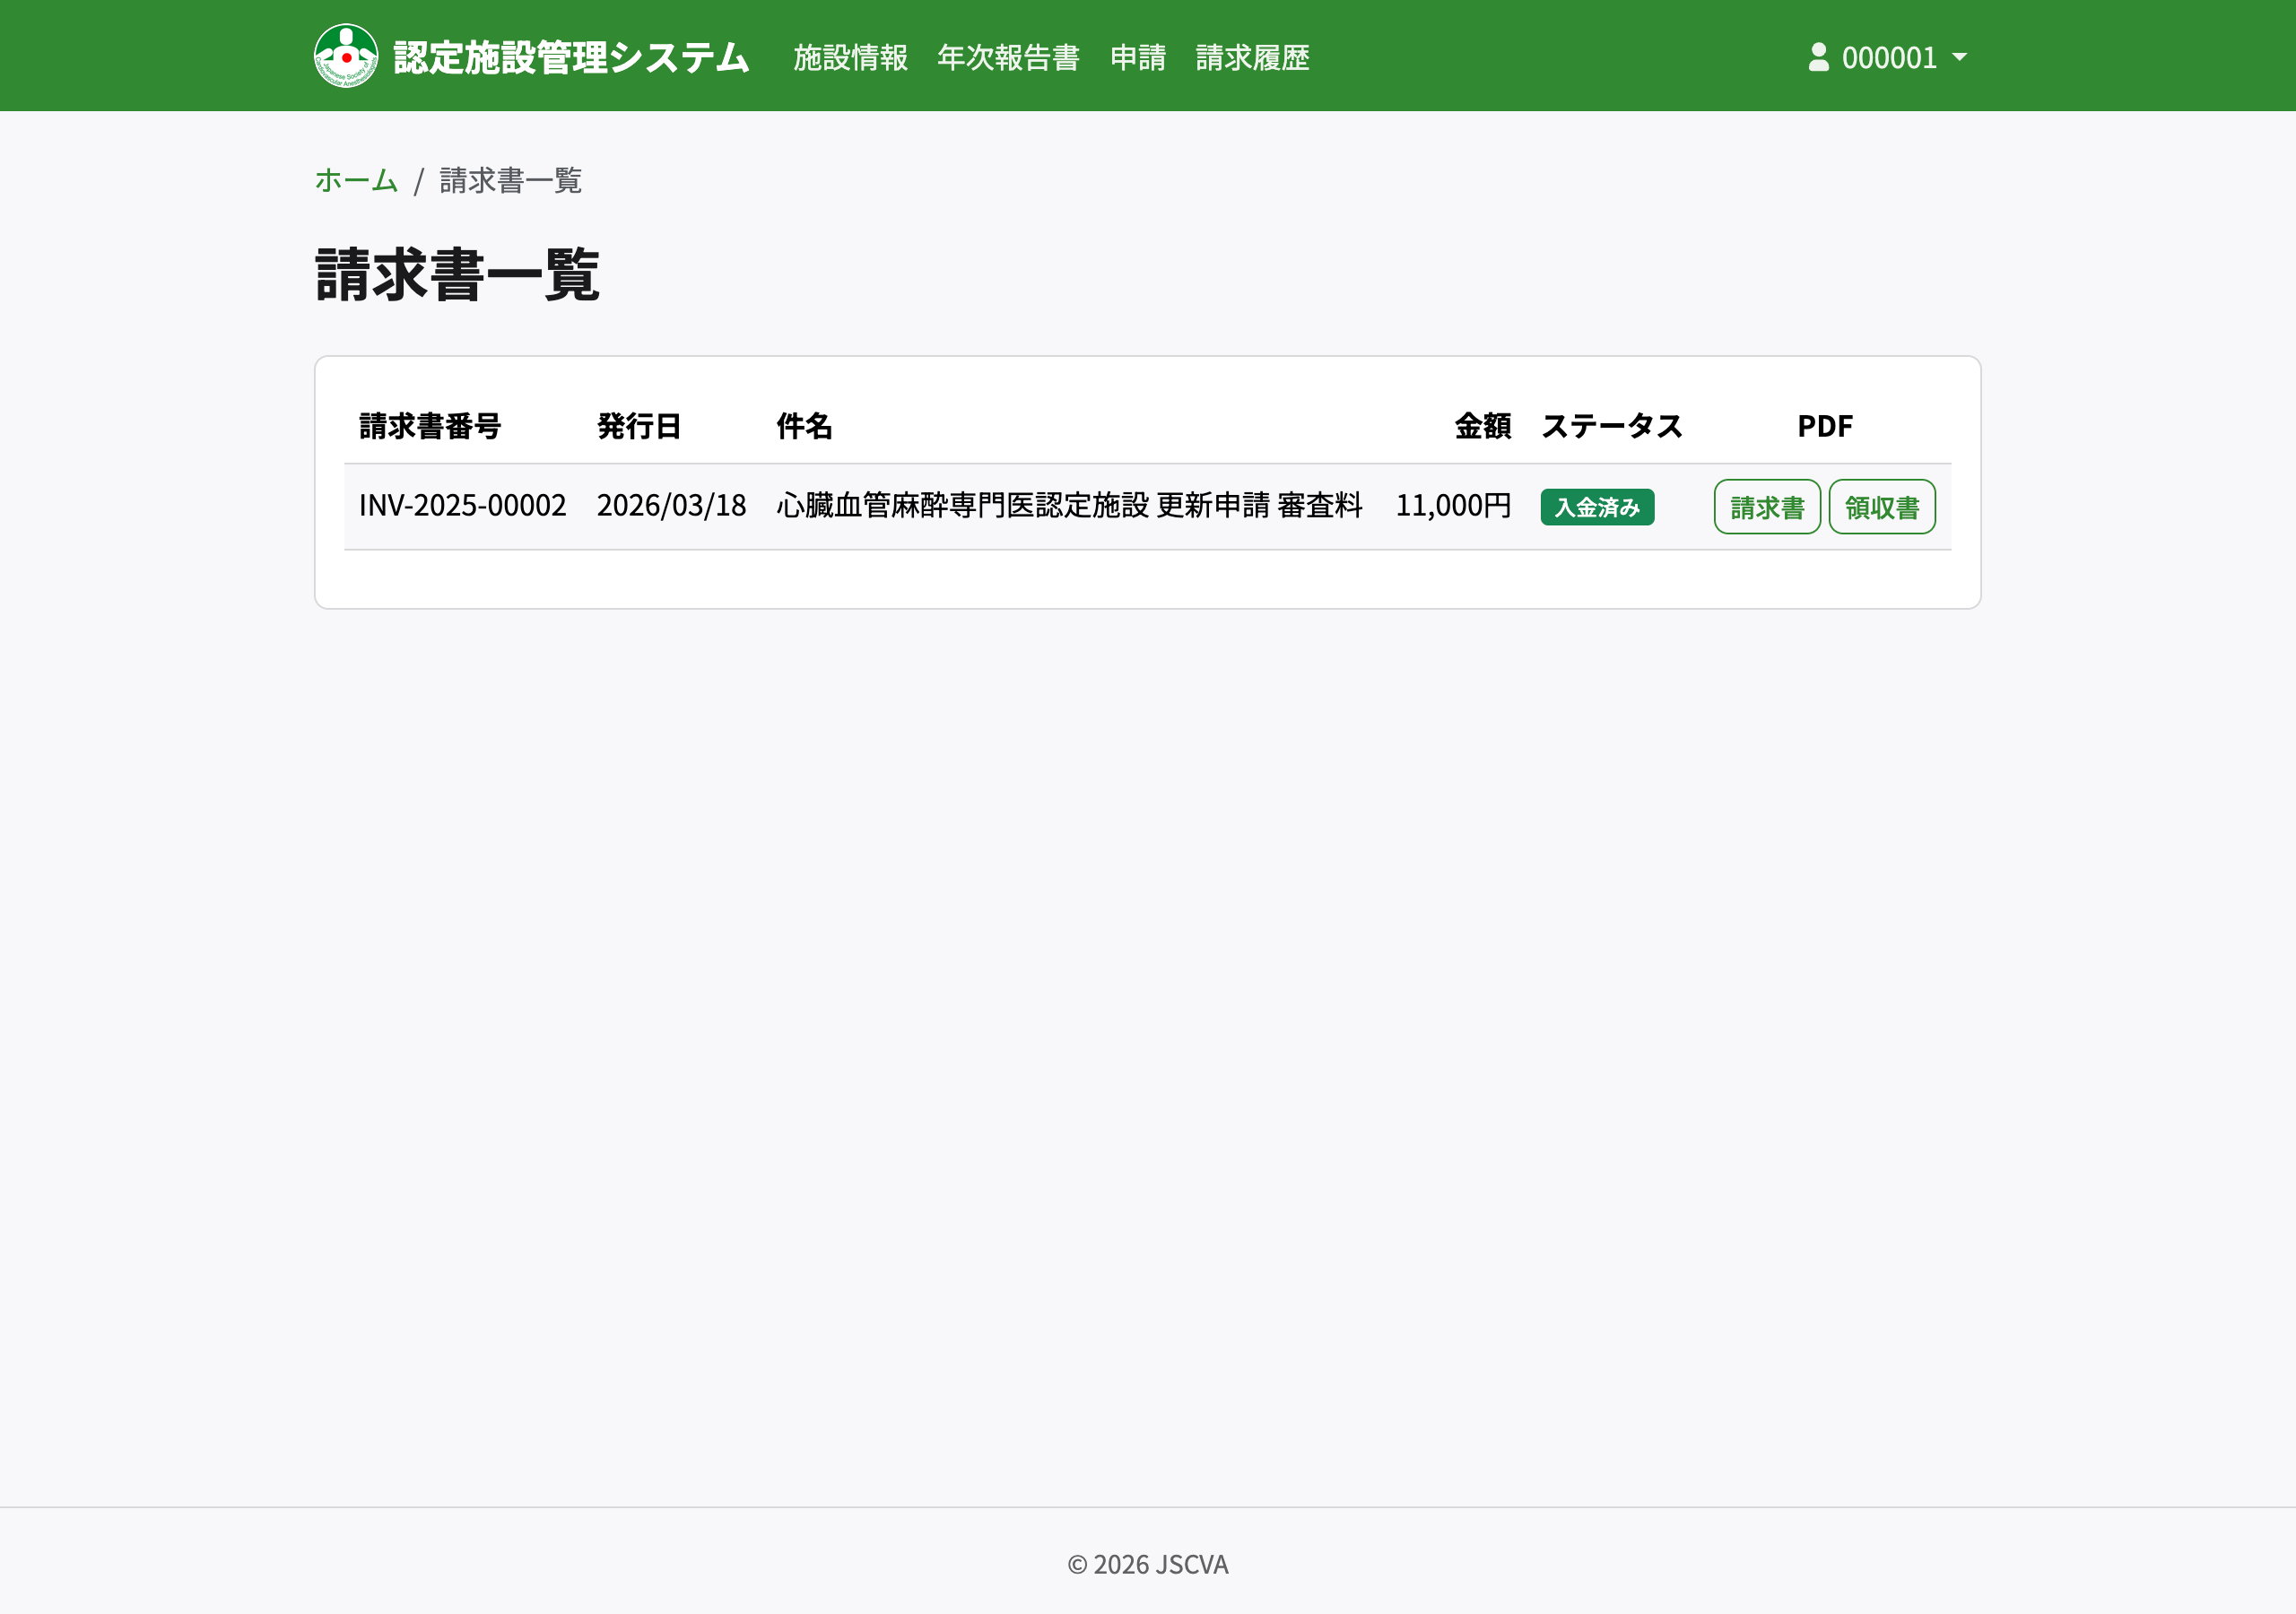Open the 請求履歴 navigation item
This screenshot has width=2296, height=1614.
pos(1252,59)
